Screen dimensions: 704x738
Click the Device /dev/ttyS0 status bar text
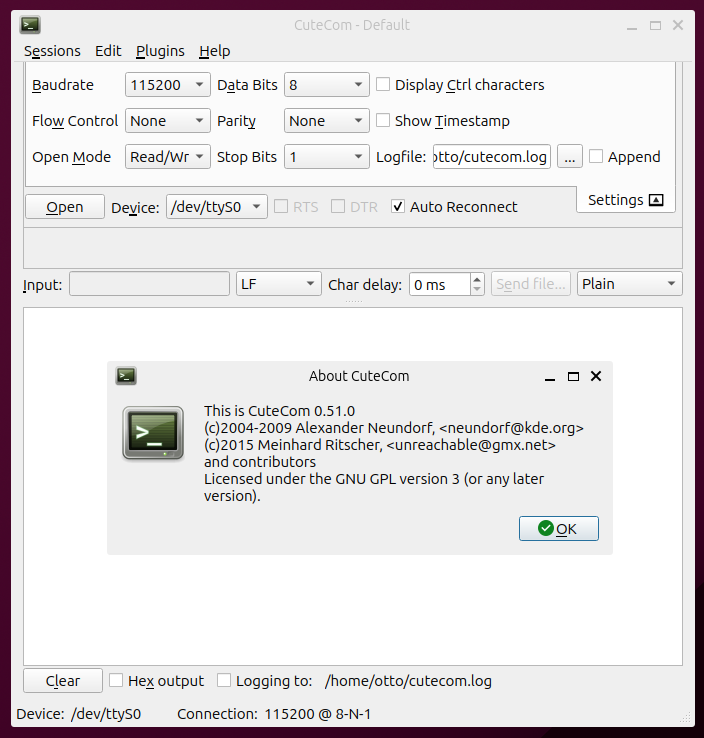click(79, 714)
